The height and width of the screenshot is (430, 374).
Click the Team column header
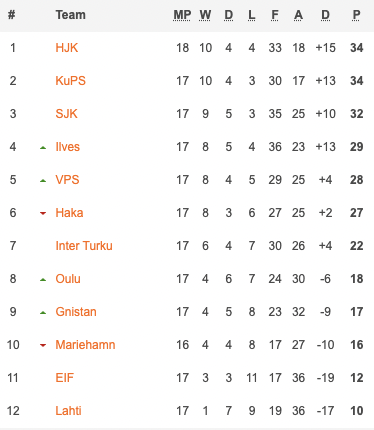[71, 15]
